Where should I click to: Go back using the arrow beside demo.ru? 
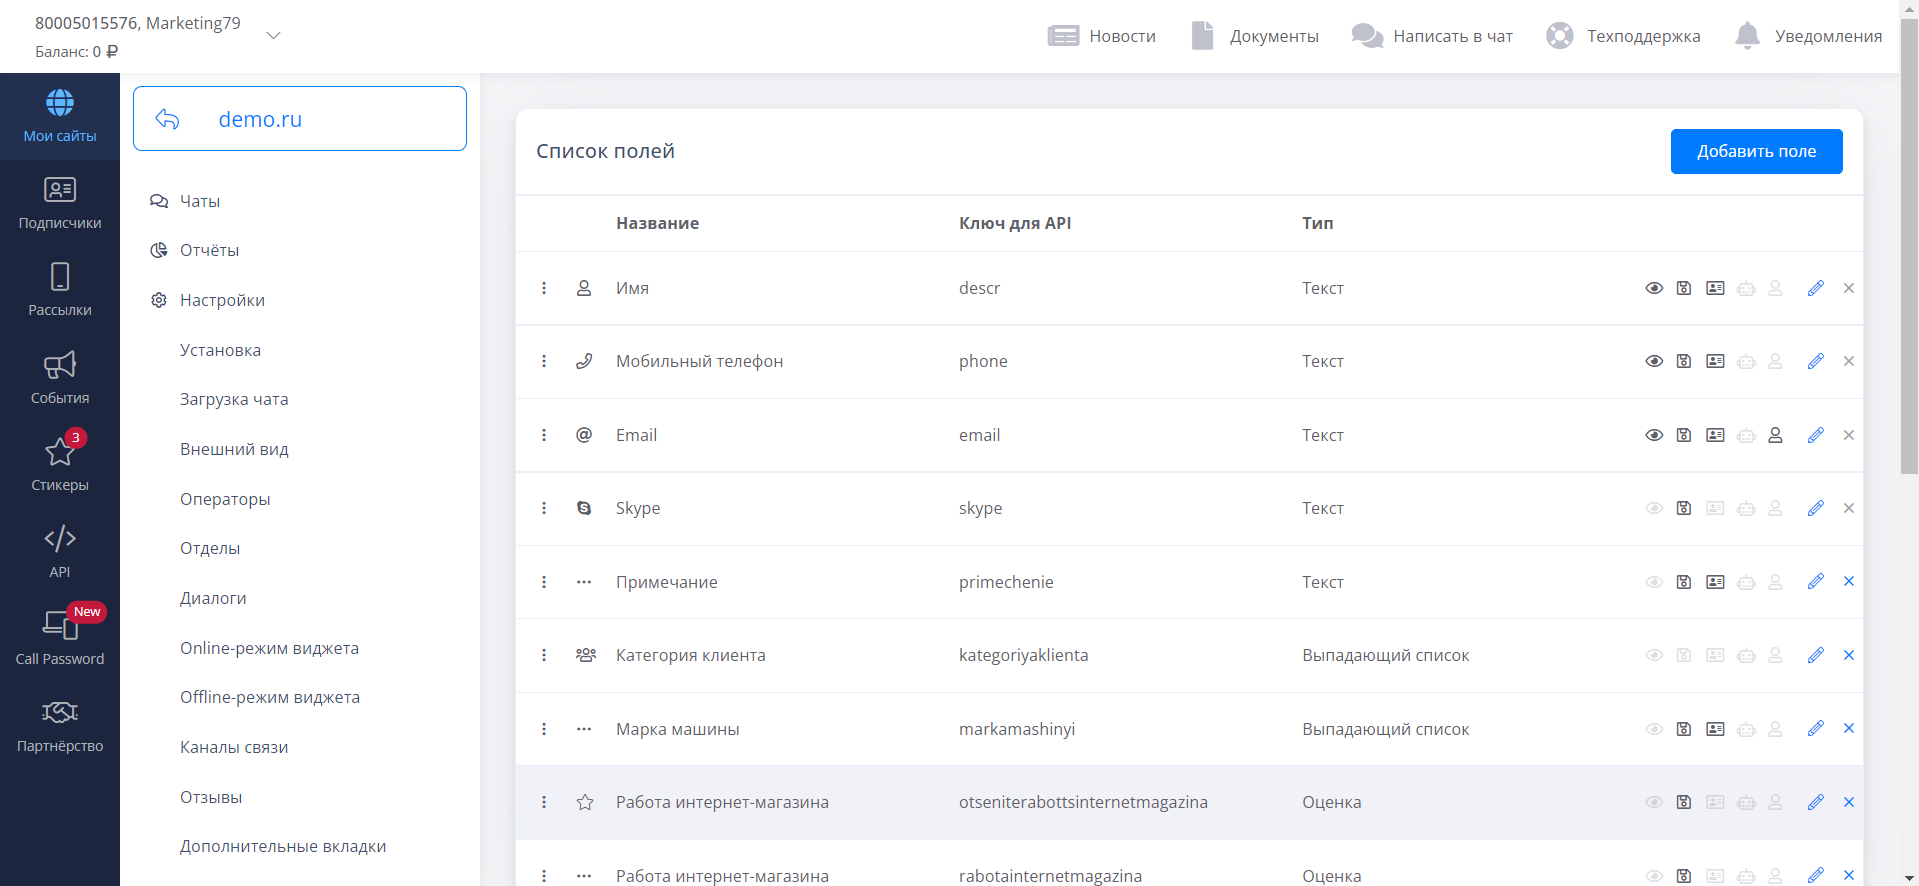(x=167, y=119)
